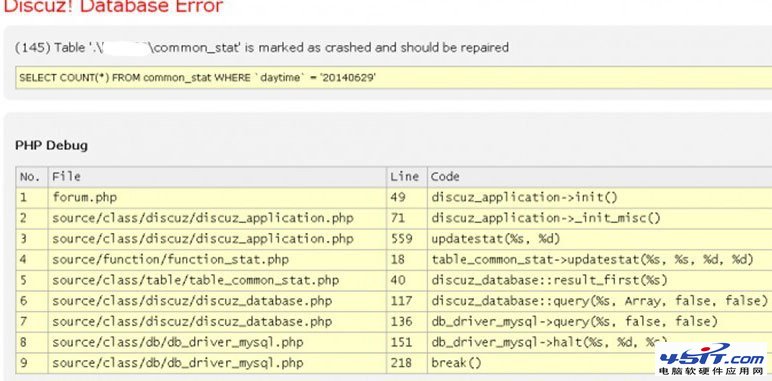Image resolution: width=772 pixels, height=381 pixels.
Task: Click the No. cell in the function_stat.php row
Action: tap(32, 259)
